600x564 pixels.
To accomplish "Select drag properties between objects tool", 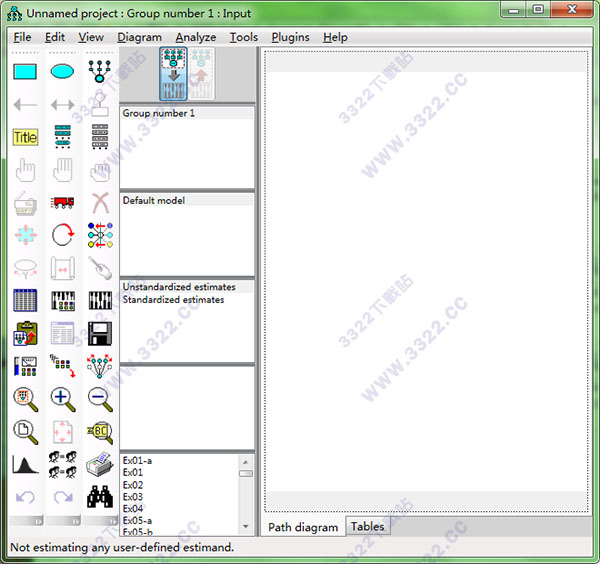I will tap(62, 366).
